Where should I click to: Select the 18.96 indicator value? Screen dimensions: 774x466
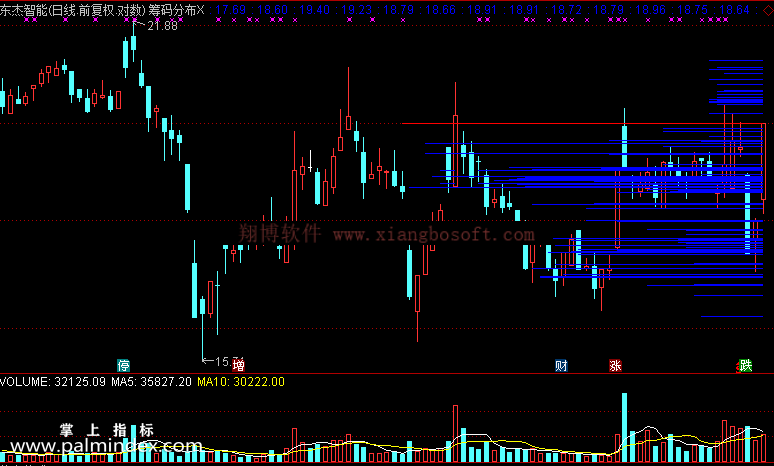(x=651, y=10)
